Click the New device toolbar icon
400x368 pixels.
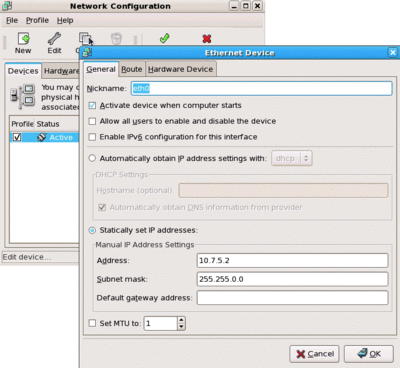click(23, 39)
